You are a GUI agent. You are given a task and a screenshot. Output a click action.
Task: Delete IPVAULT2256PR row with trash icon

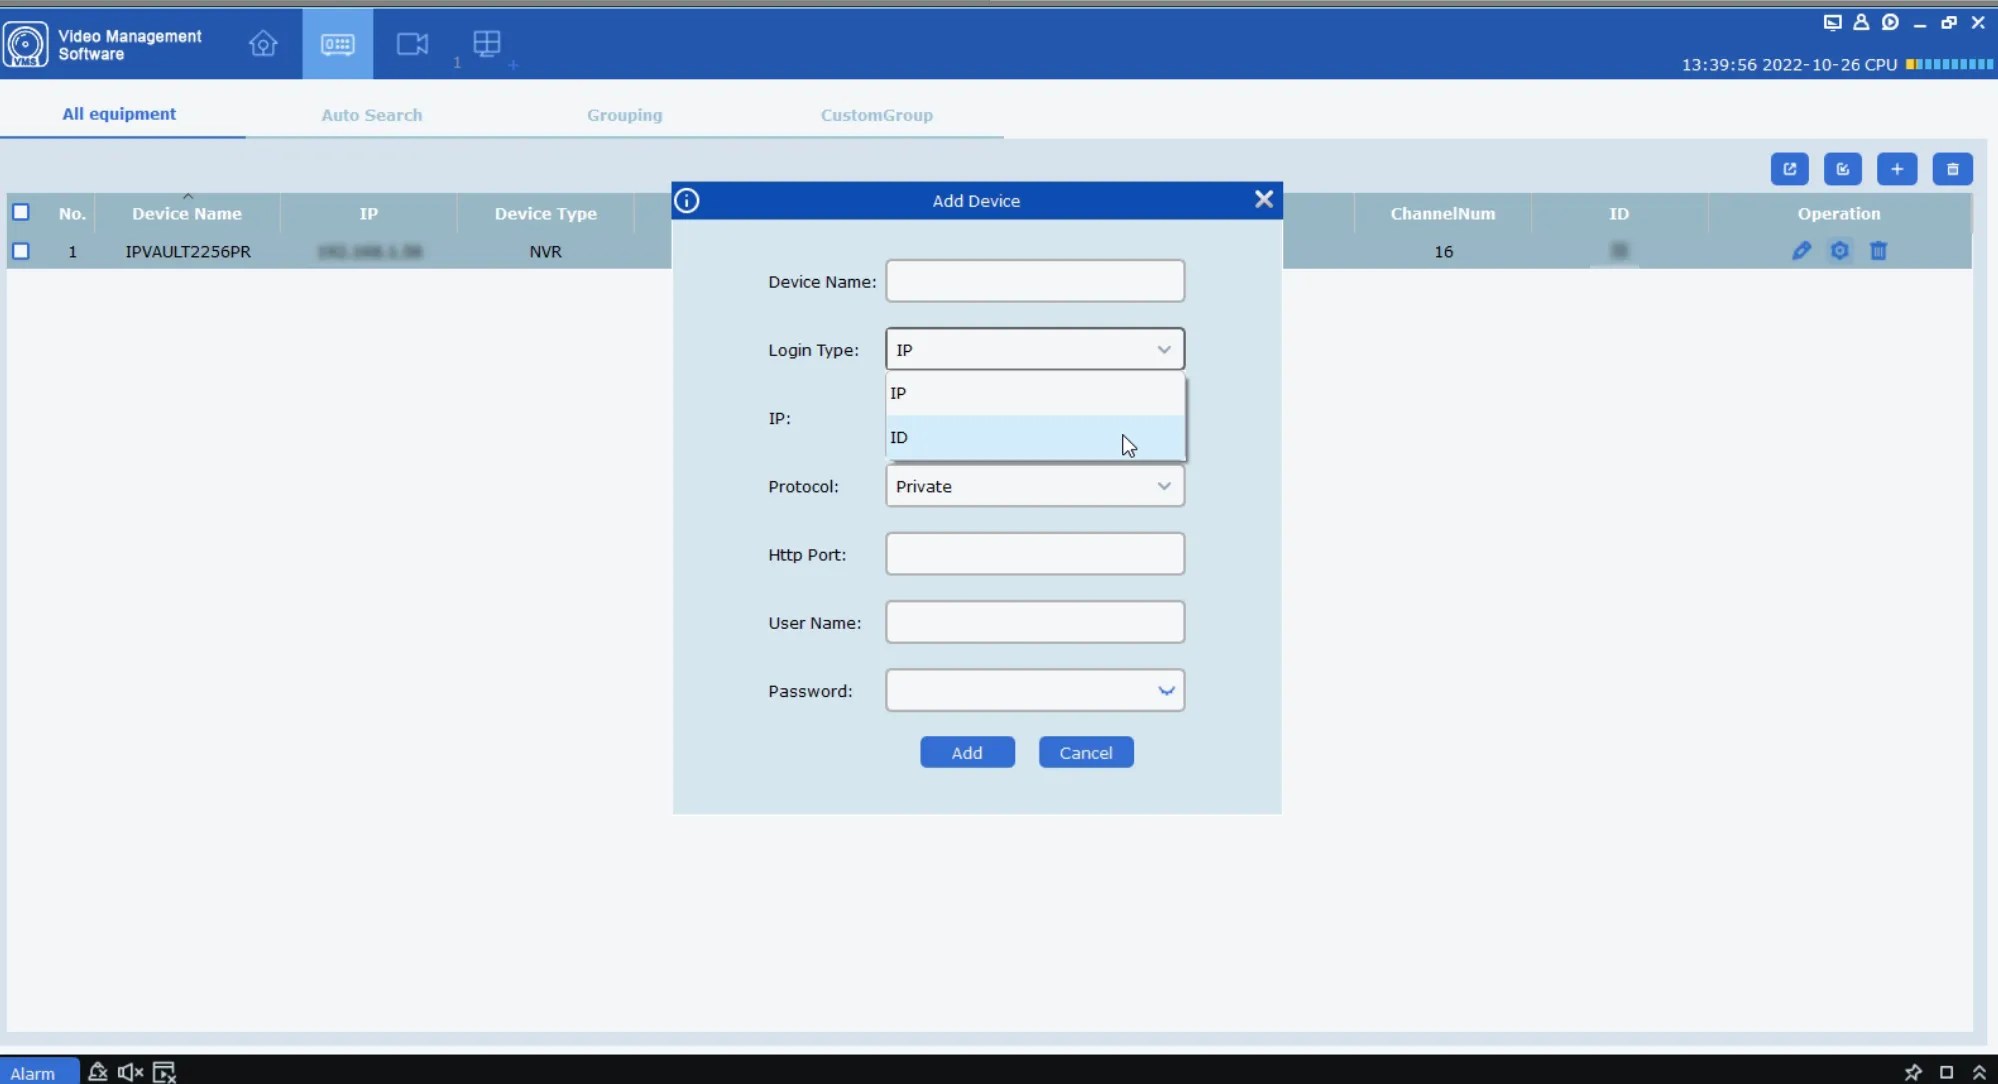coord(1878,251)
